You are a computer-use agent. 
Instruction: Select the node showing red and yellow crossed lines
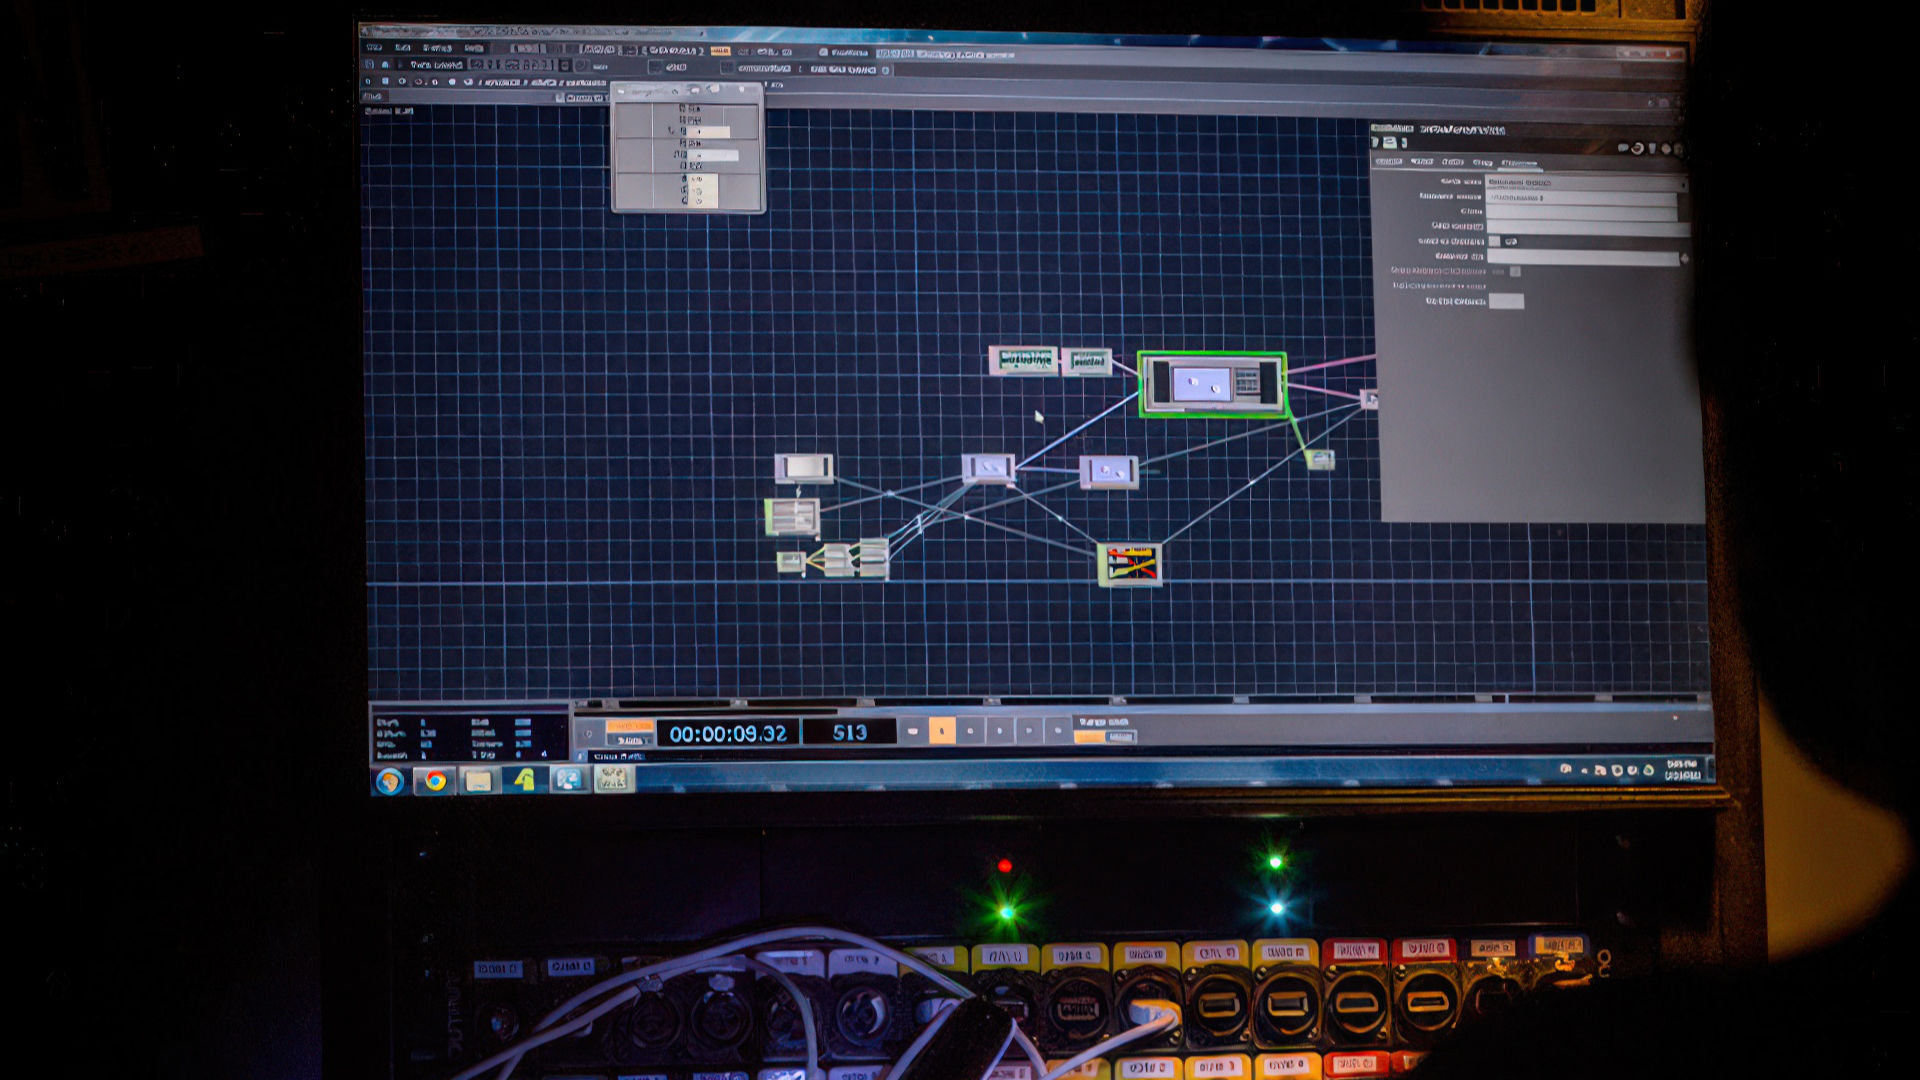[x=1129, y=564]
